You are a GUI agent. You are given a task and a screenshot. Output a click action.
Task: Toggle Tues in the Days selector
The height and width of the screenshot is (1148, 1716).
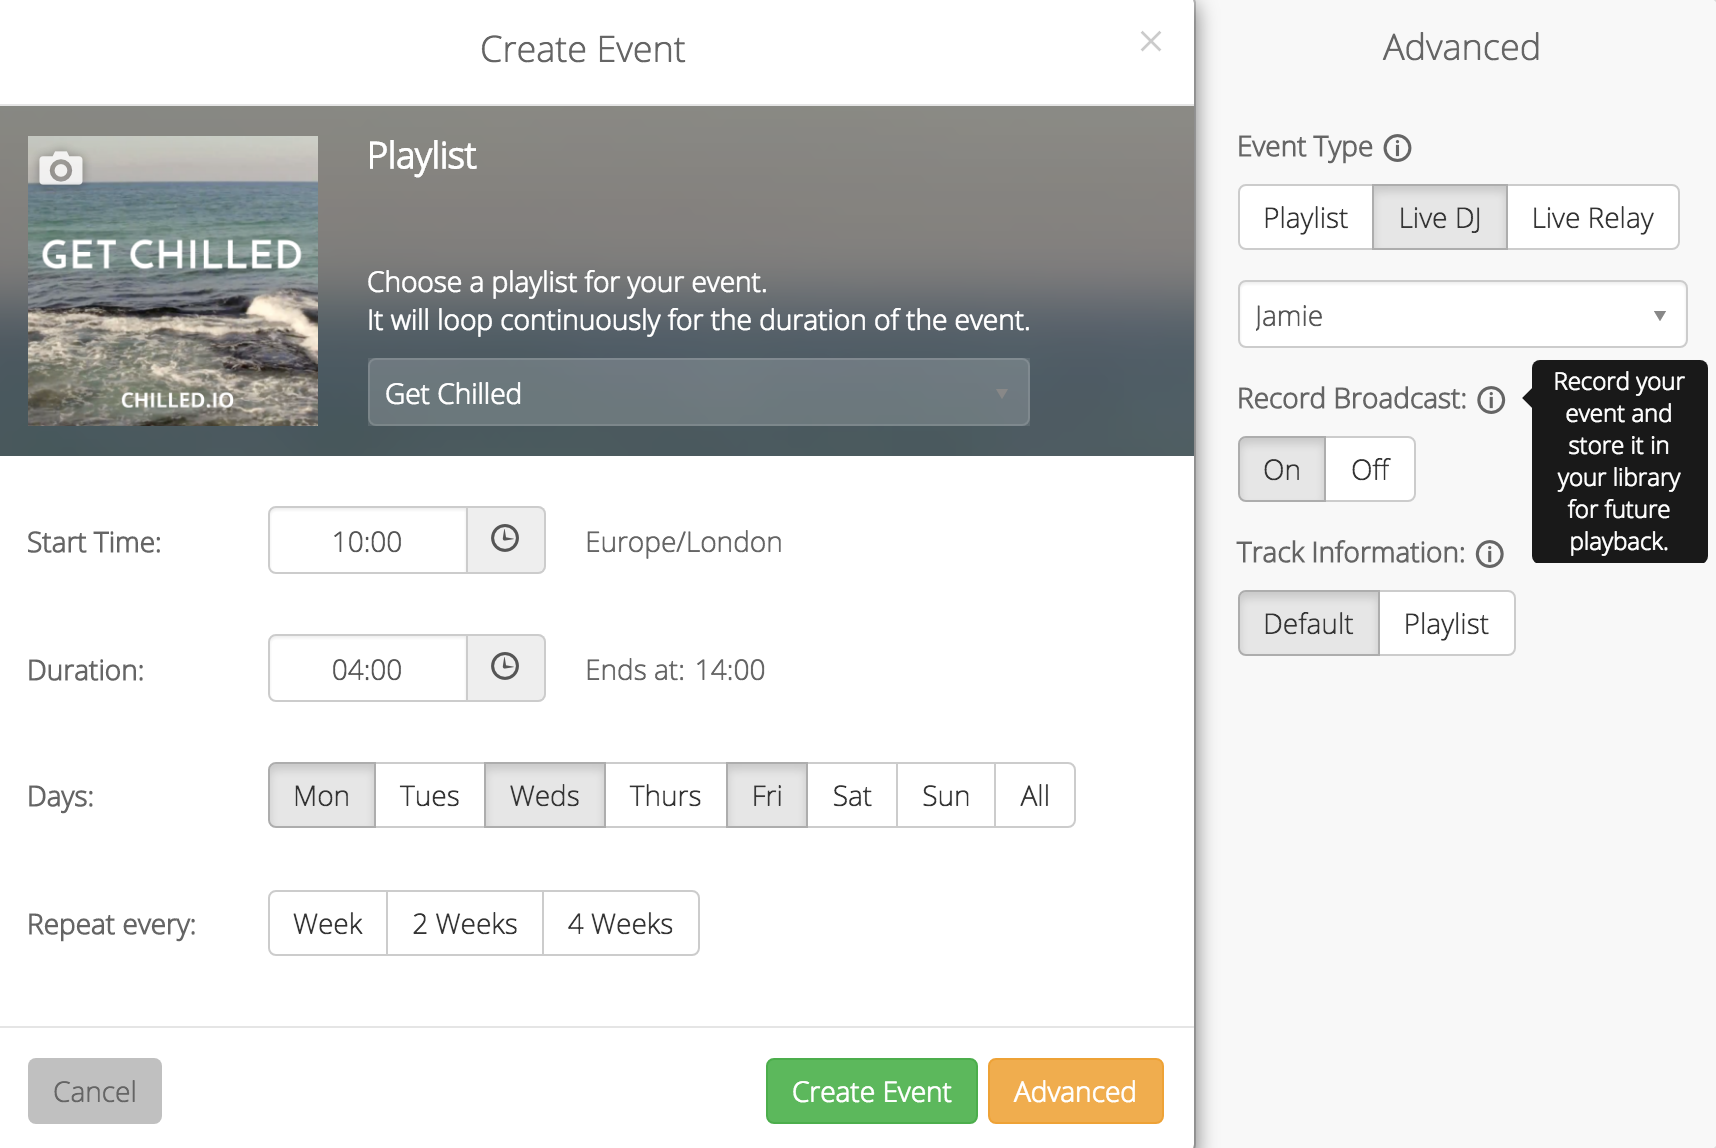coord(429,796)
